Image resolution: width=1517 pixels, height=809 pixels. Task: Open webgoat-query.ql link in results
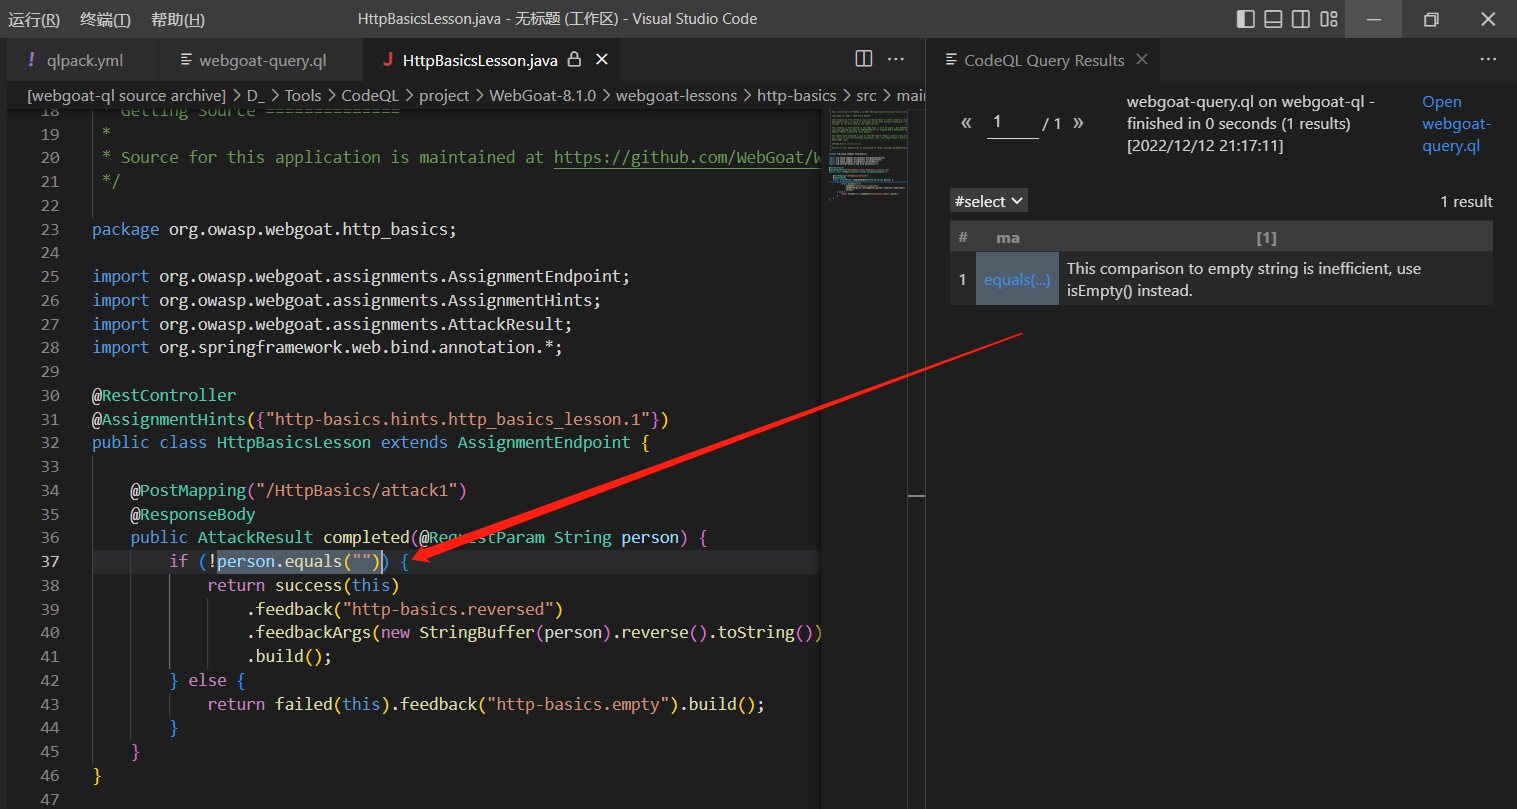pos(1456,124)
